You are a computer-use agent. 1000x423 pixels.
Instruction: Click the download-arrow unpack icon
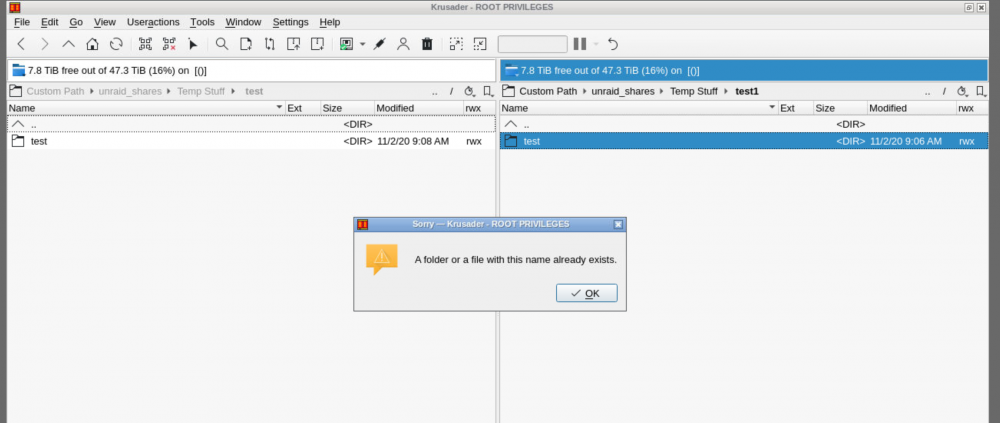click(317, 44)
